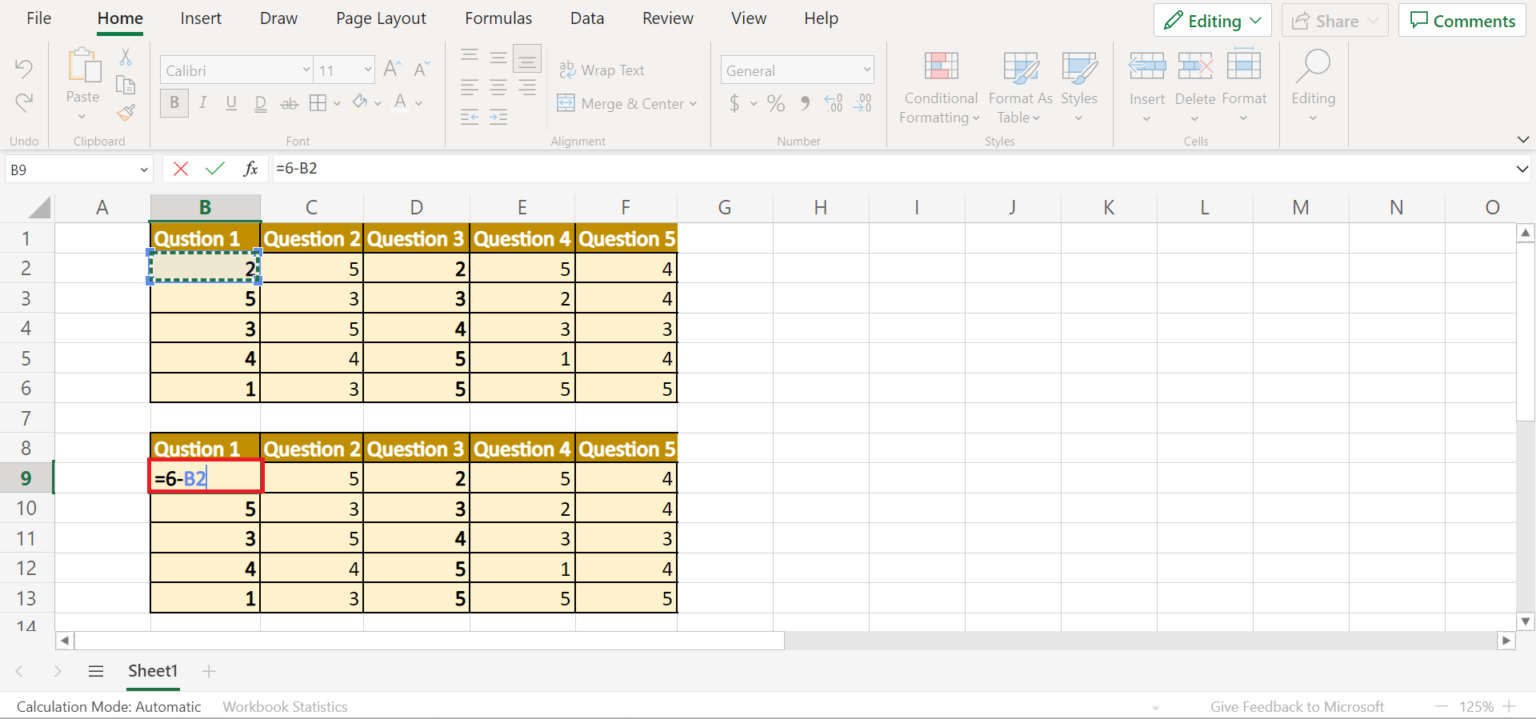This screenshot has width=1536, height=719.
Task: Open the Page Layout tab
Action: point(381,19)
